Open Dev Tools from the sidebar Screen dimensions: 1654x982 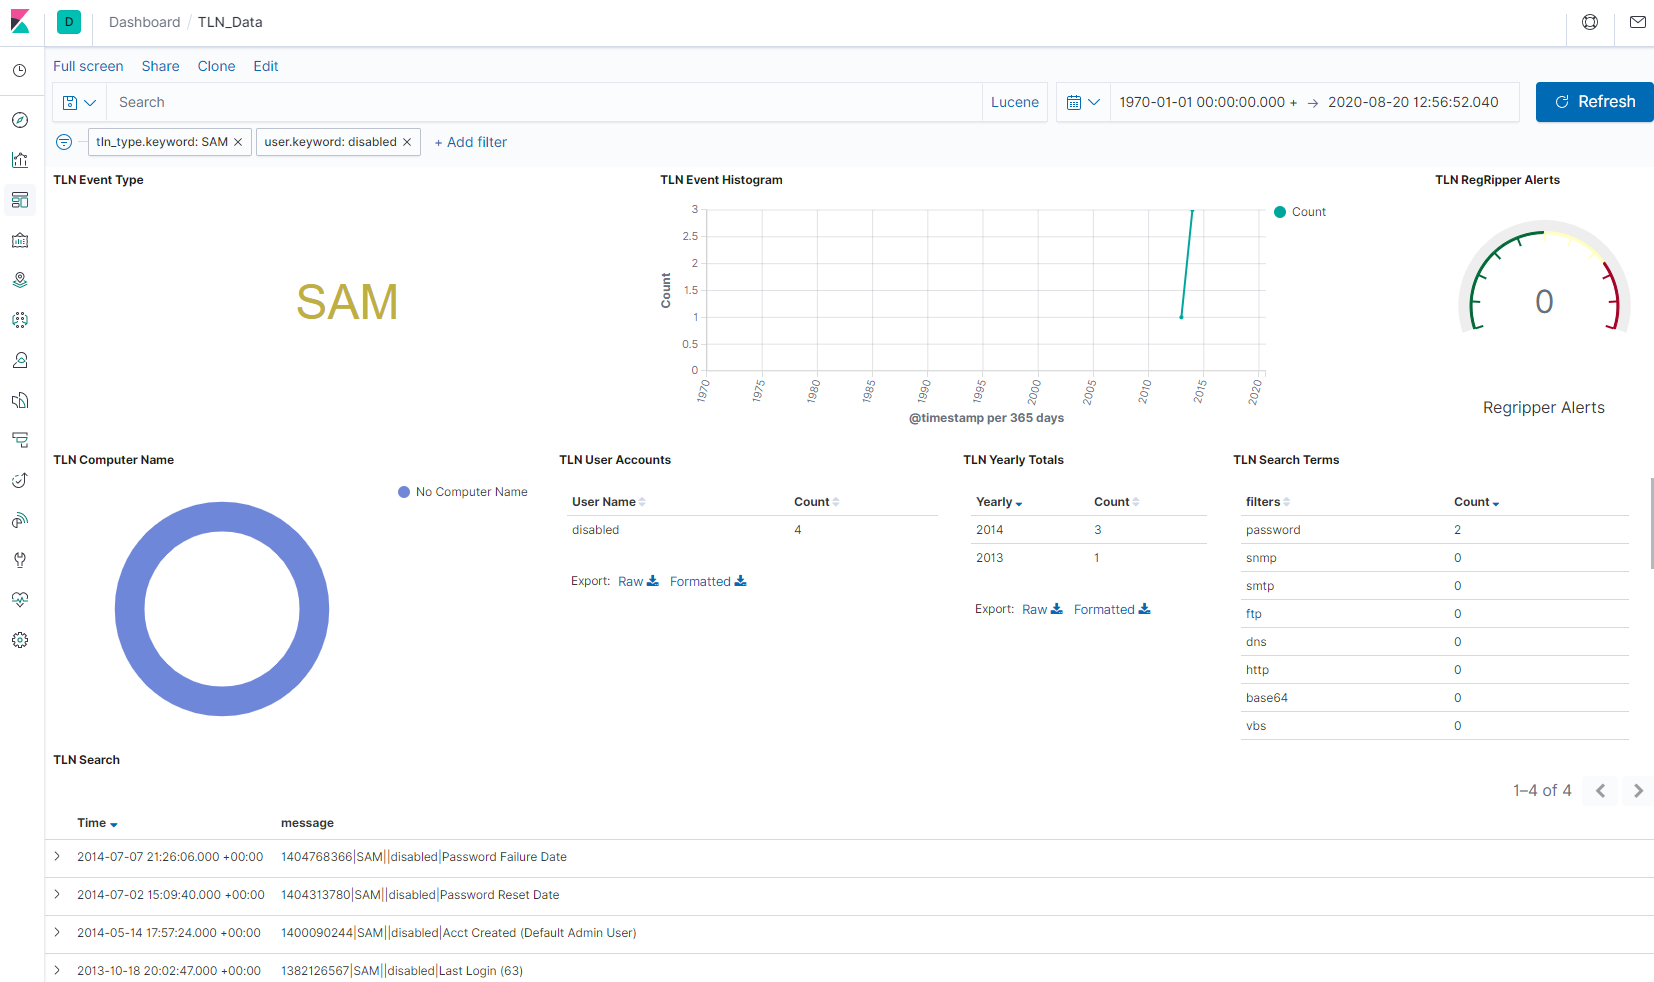20,560
